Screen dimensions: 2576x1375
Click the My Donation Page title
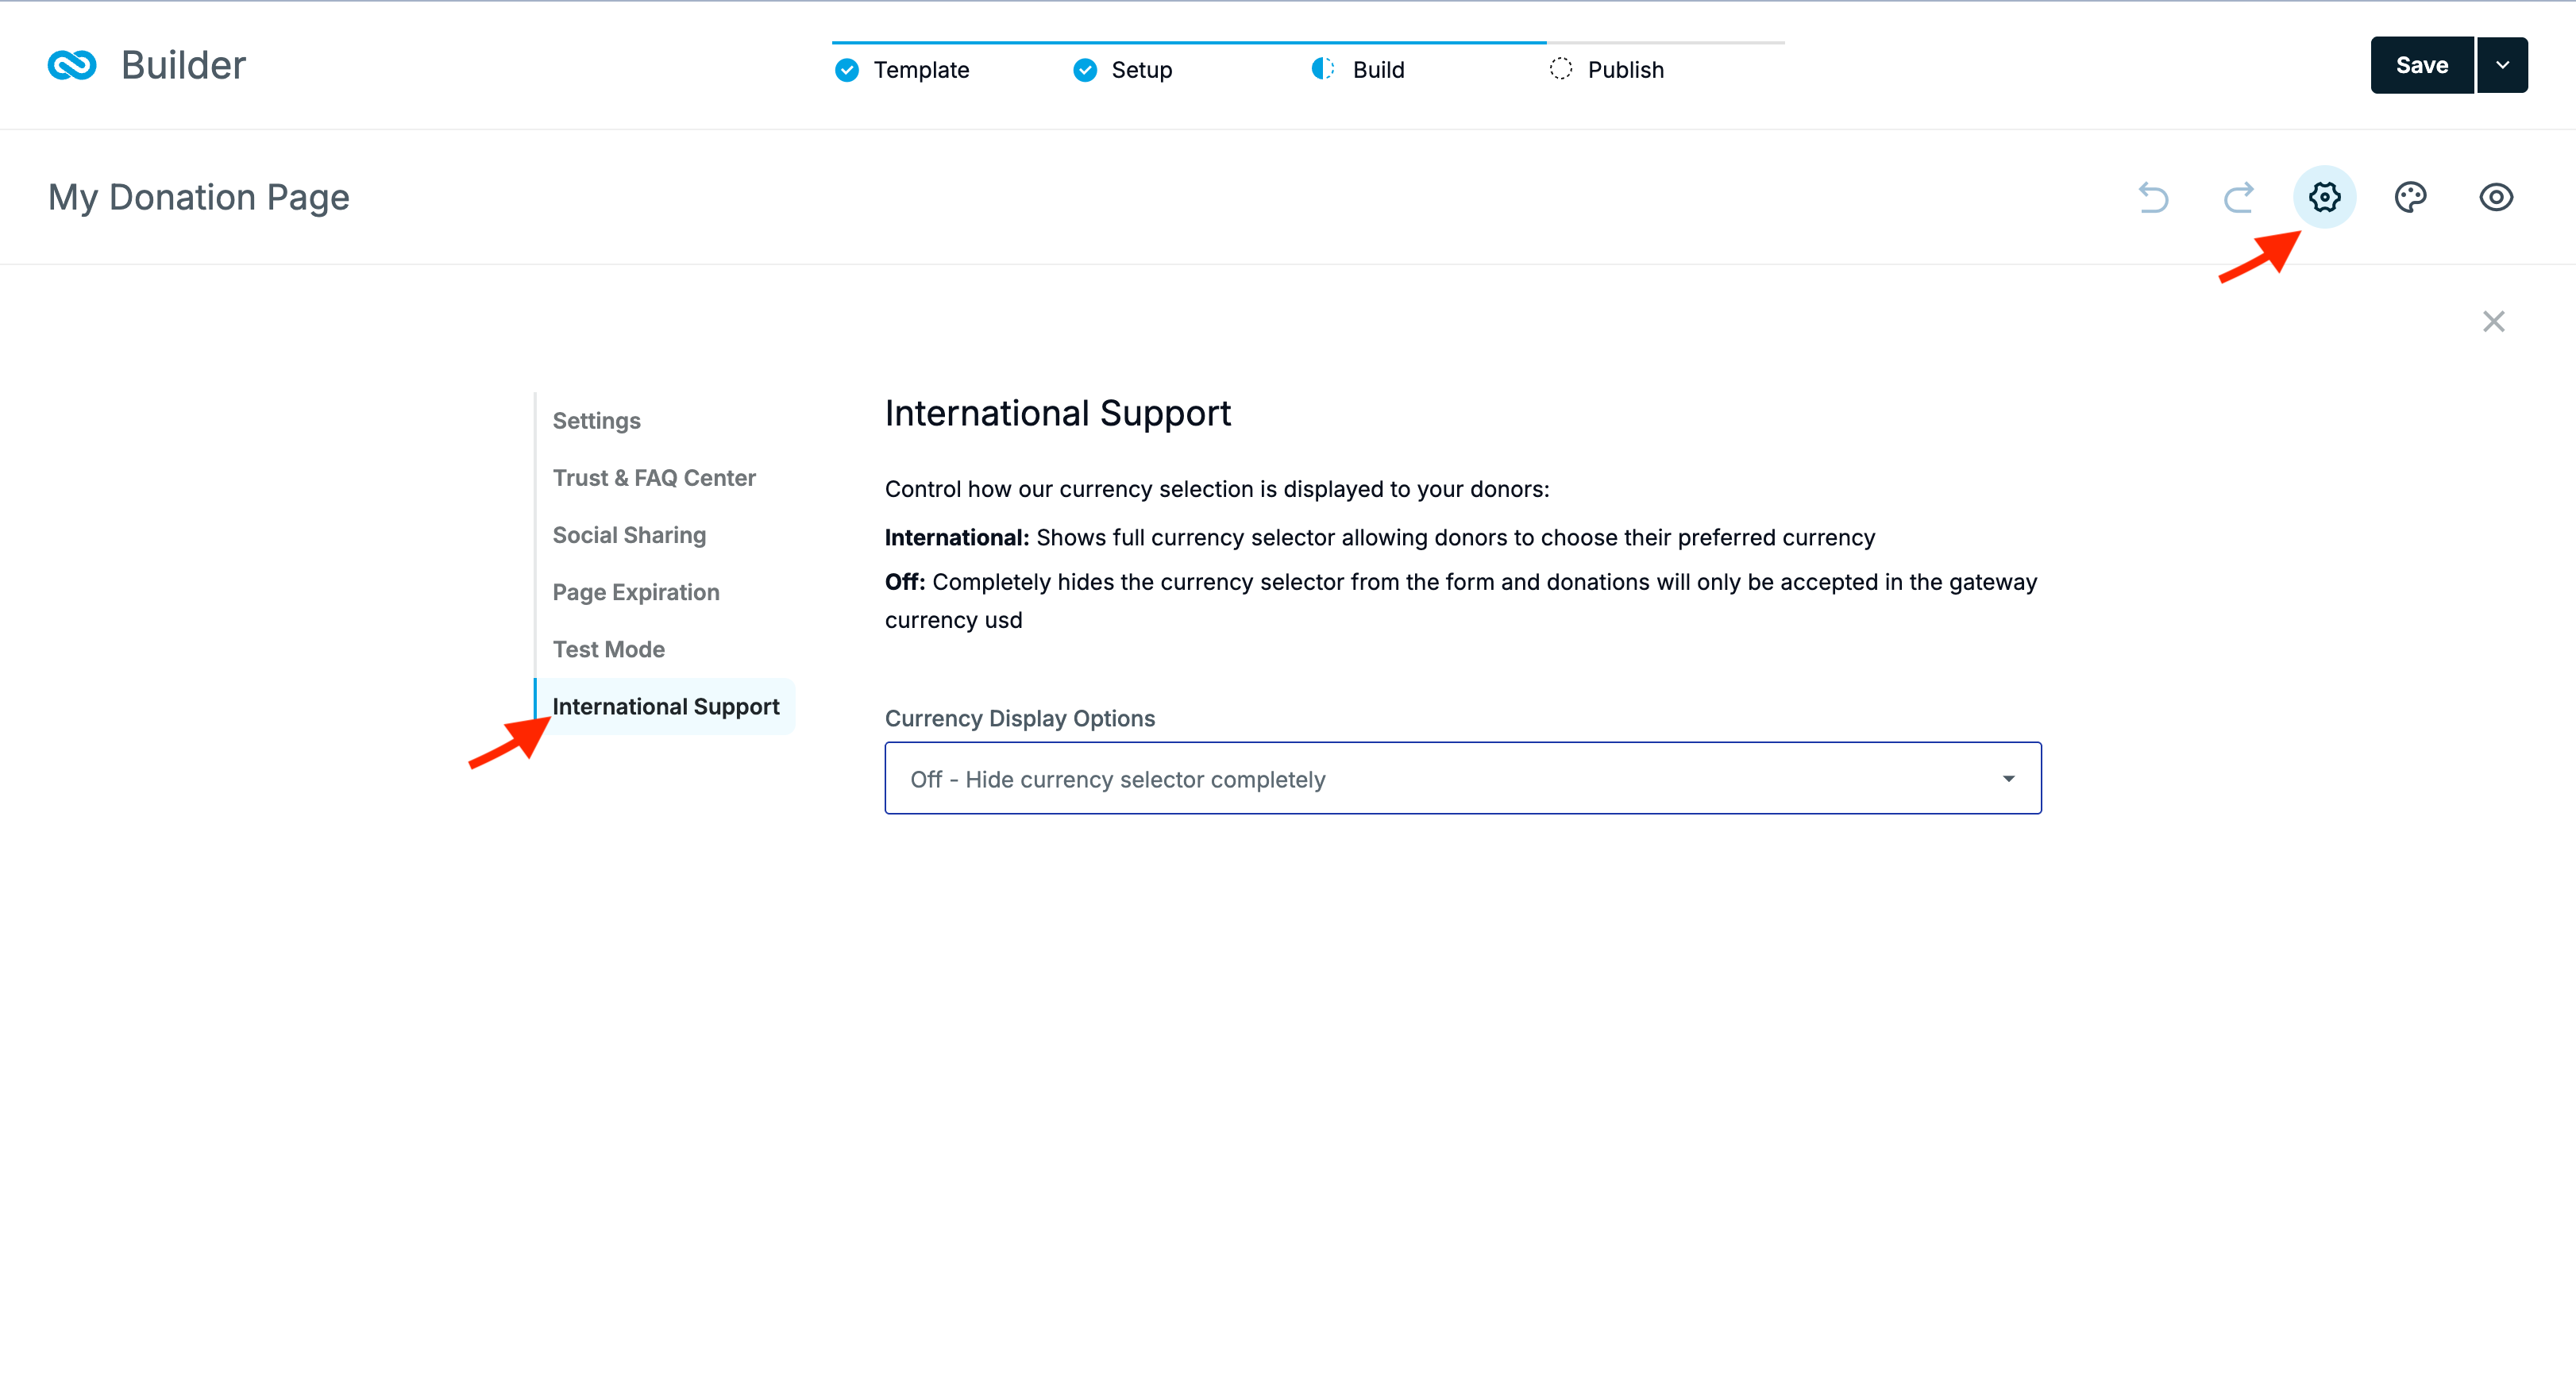point(199,197)
